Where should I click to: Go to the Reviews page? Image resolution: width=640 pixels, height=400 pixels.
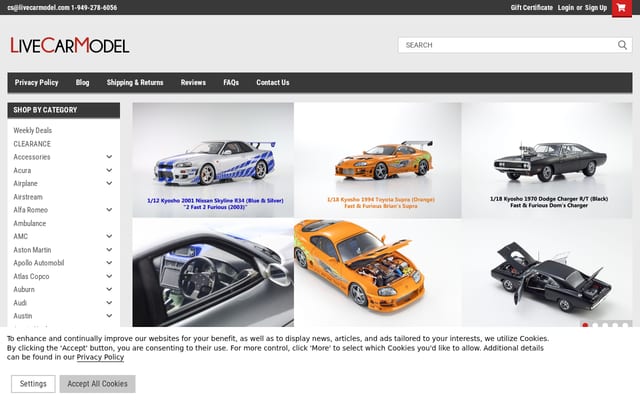193,82
